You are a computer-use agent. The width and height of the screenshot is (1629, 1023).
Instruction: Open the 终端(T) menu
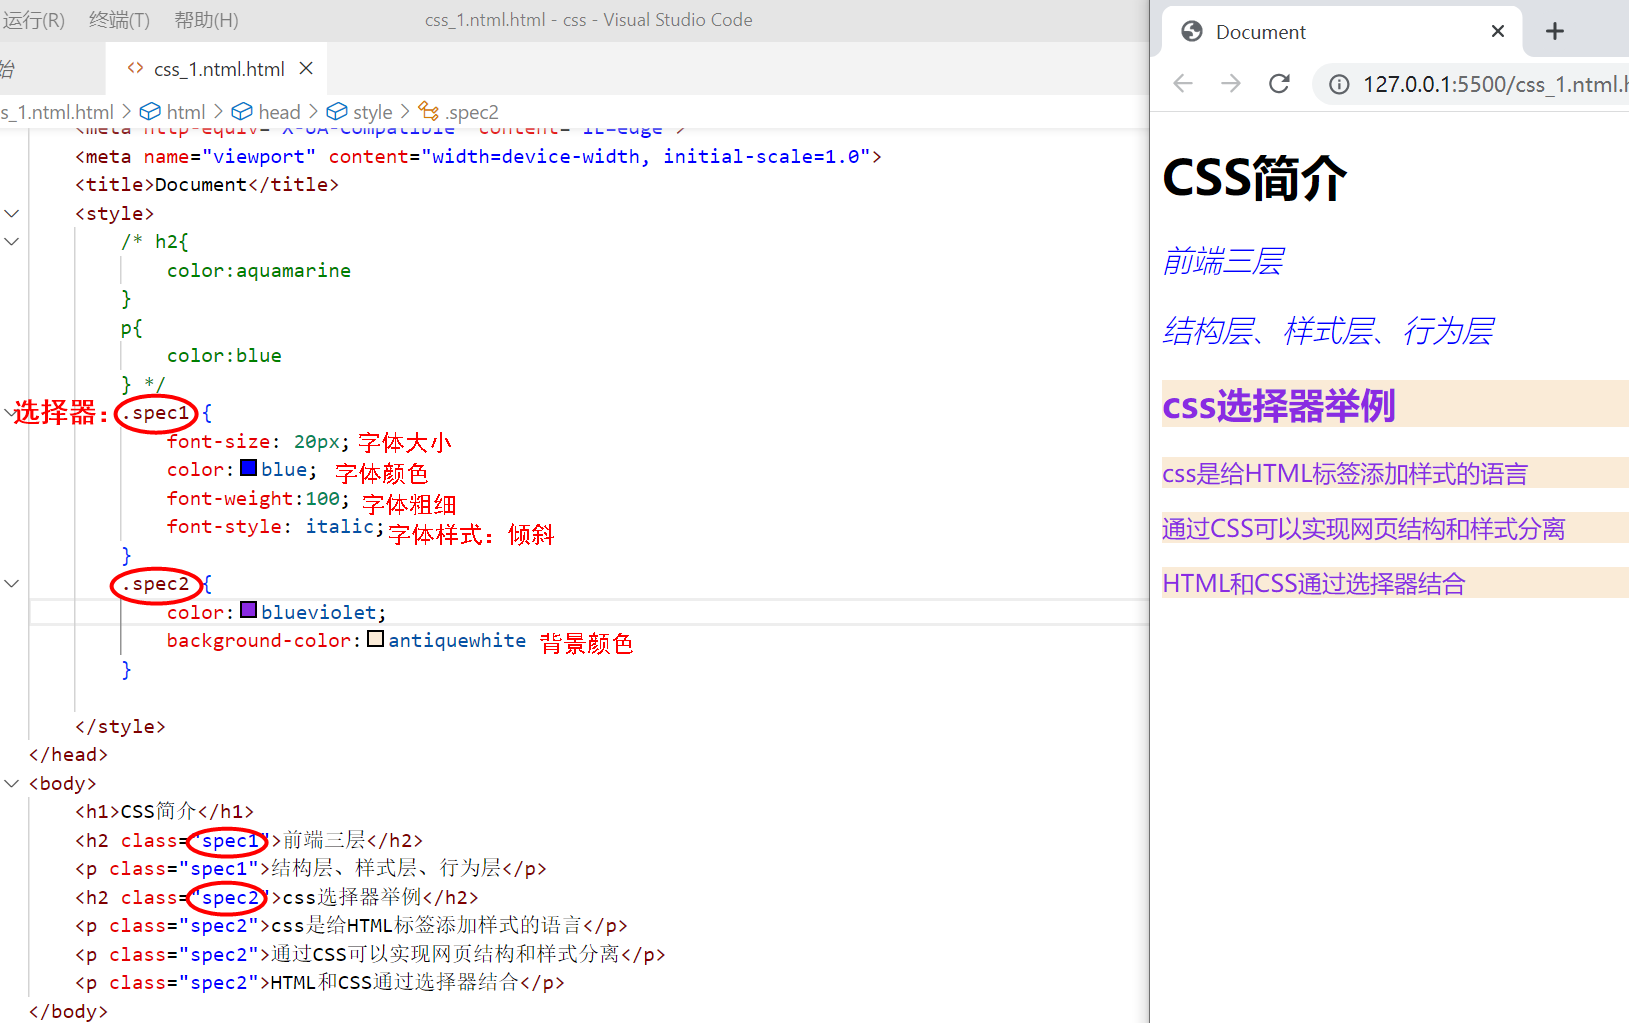118,19
